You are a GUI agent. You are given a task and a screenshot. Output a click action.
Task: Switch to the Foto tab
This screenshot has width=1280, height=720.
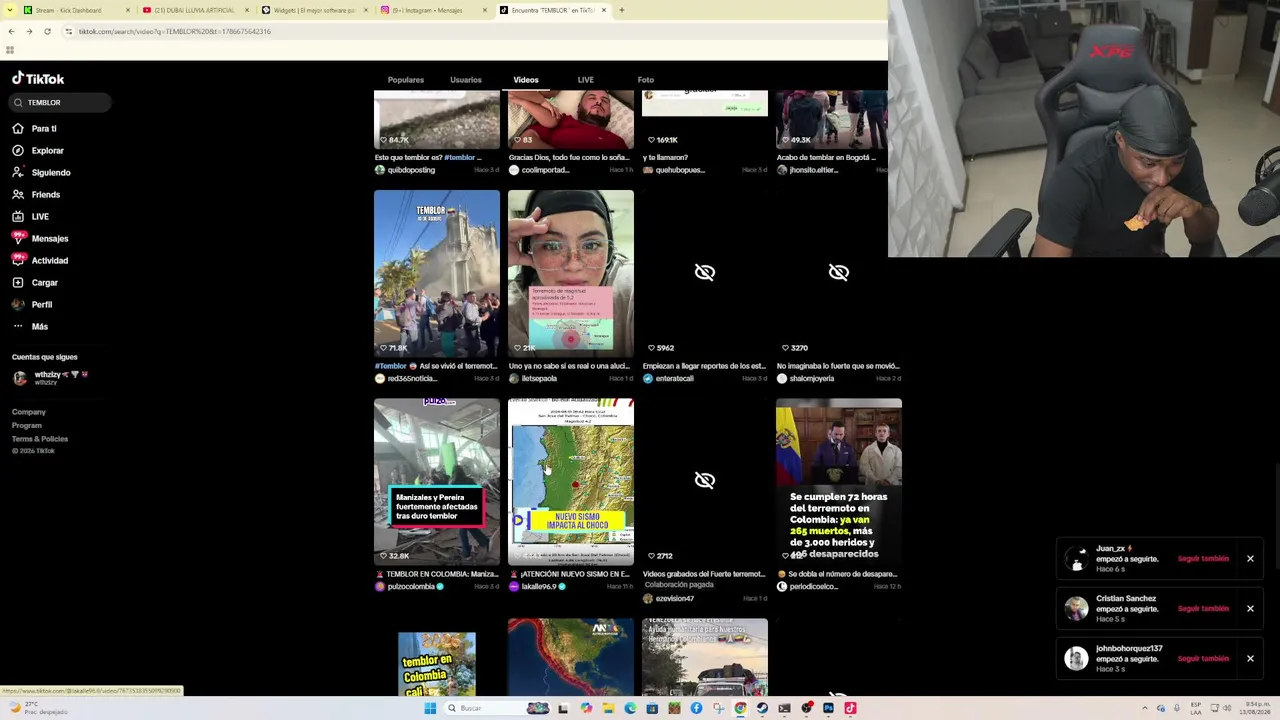point(646,80)
